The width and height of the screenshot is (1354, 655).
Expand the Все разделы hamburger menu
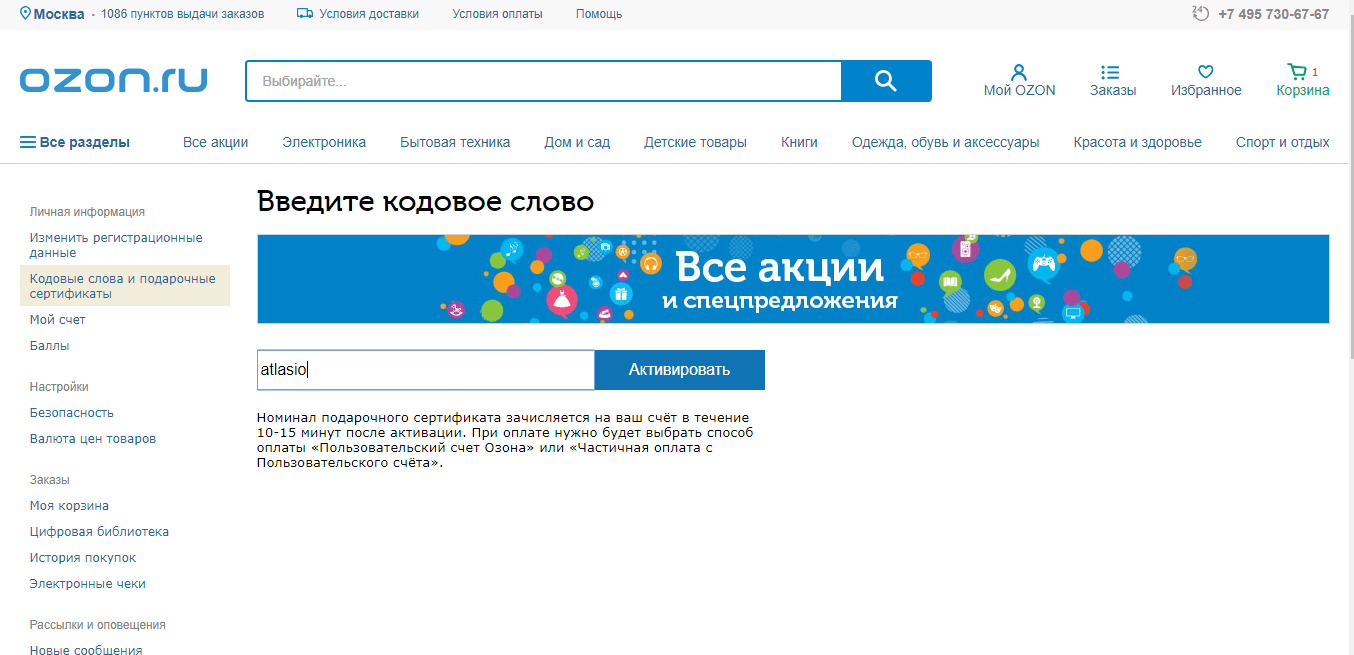coord(28,142)
